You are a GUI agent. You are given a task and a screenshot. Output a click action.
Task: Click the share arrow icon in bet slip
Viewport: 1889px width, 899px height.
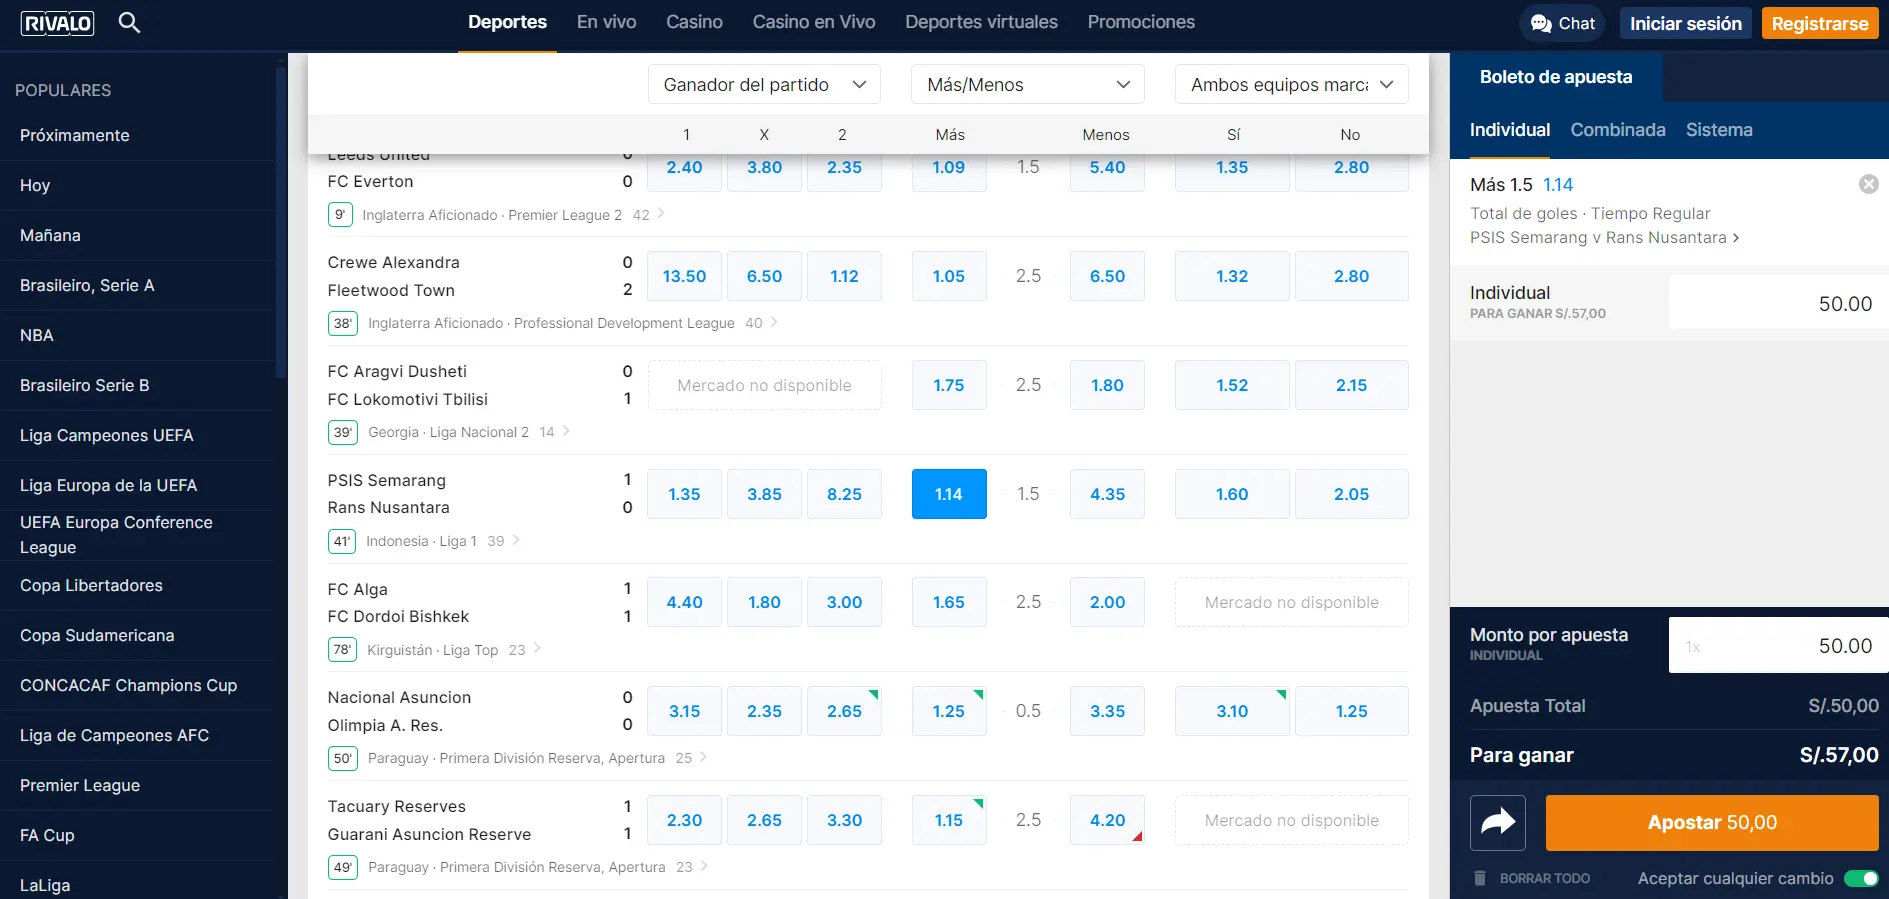[x=1497, y=822]
